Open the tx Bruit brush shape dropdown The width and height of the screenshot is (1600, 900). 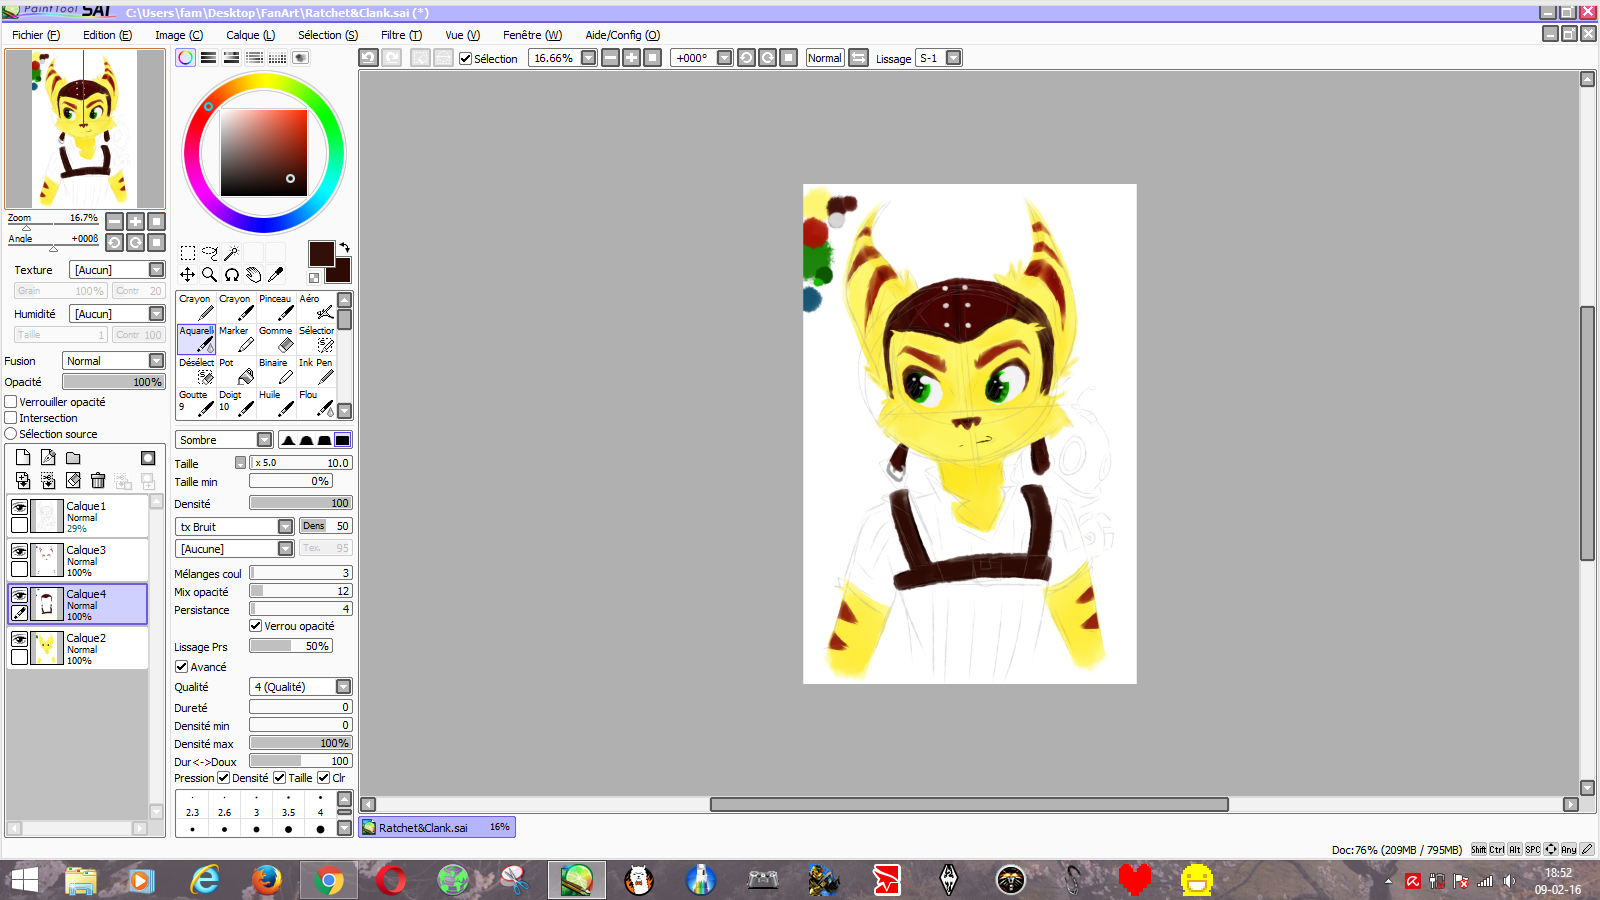tap(235, 527)
